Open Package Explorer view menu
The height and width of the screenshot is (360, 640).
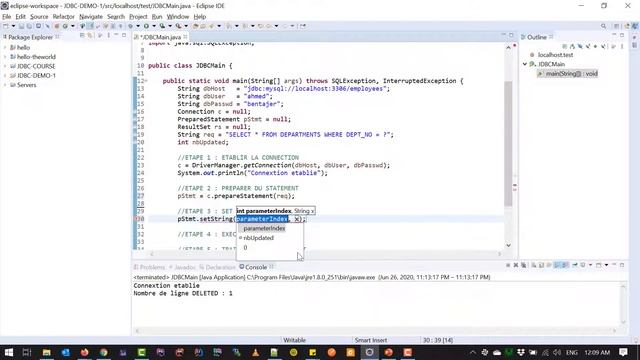pyautogui.click(x=108, y=36)
